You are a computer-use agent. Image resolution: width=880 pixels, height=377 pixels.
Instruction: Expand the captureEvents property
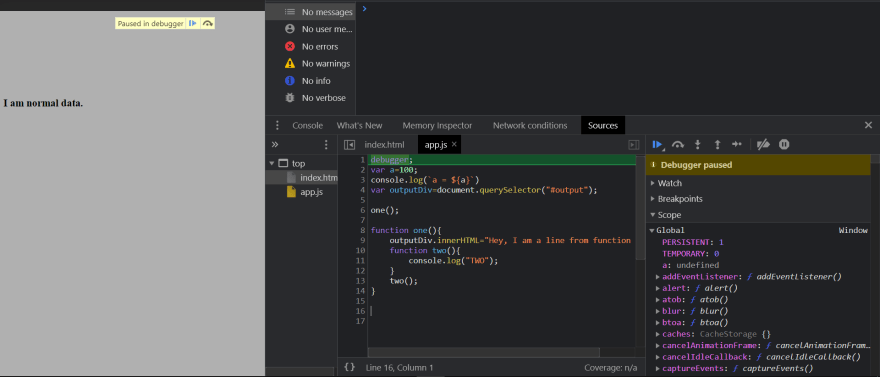click(658, 369)
